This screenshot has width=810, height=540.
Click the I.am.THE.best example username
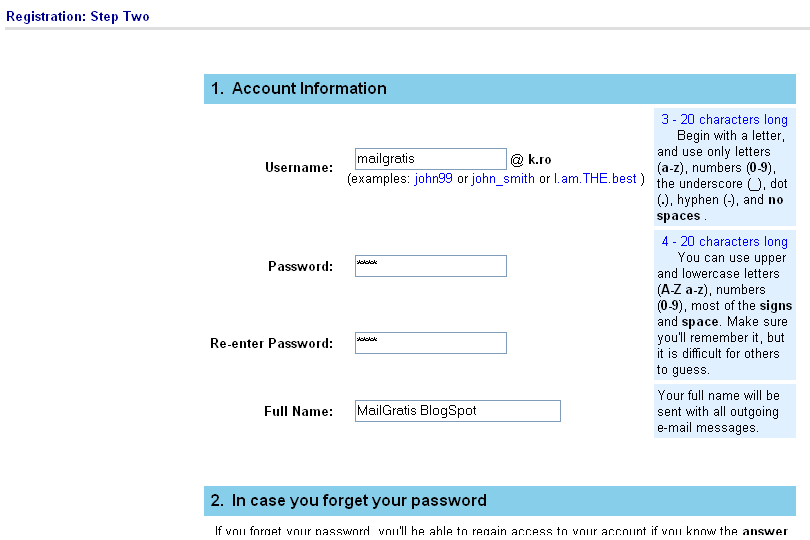[x=595, y=179]
